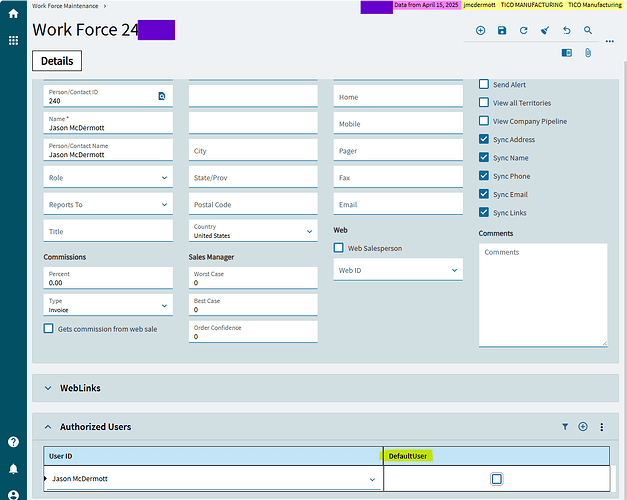The image size is (627, 500).
Task: Open User ID dropdown for Jason McDermott
Action: [x=372, y=479]
